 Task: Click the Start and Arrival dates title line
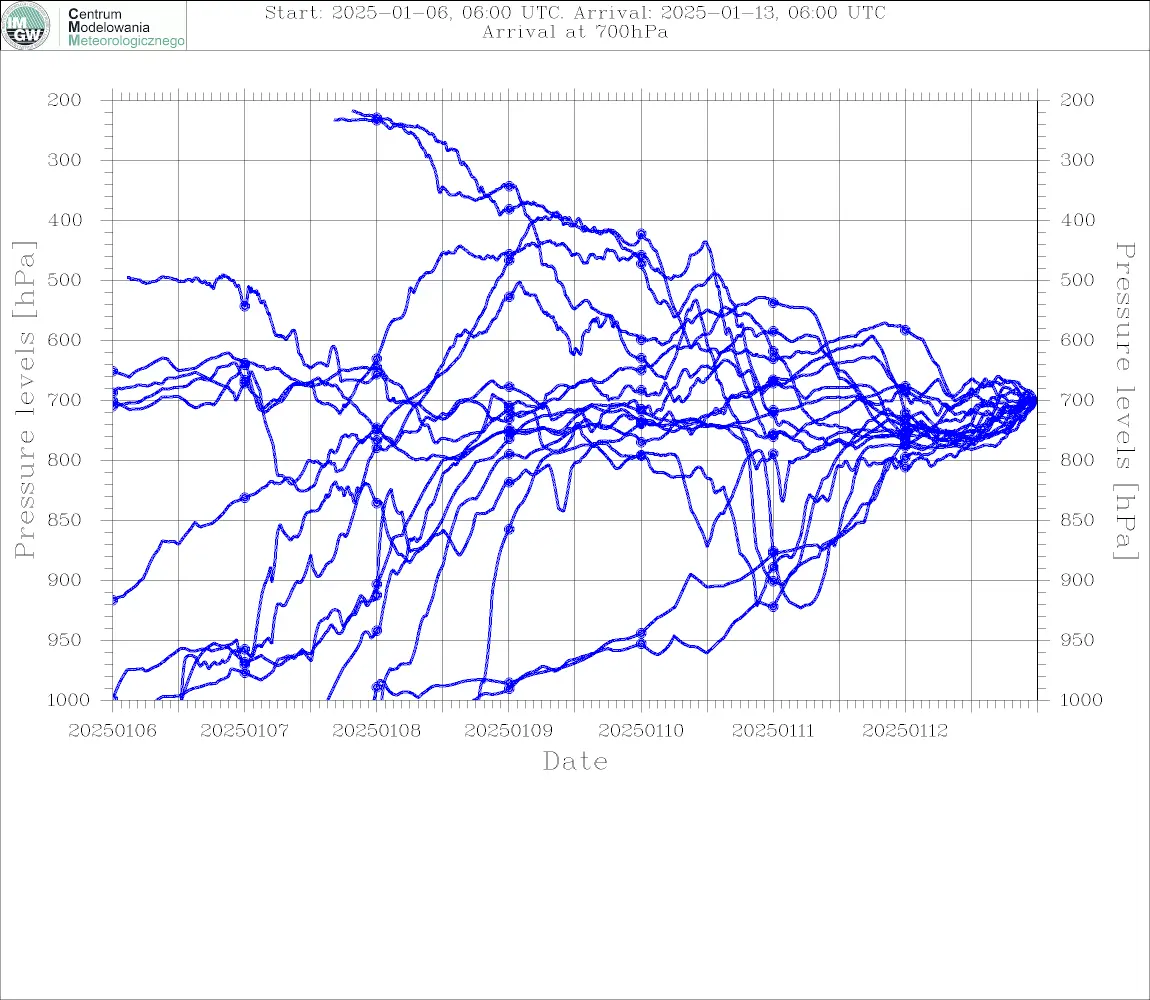click(575, 12)
